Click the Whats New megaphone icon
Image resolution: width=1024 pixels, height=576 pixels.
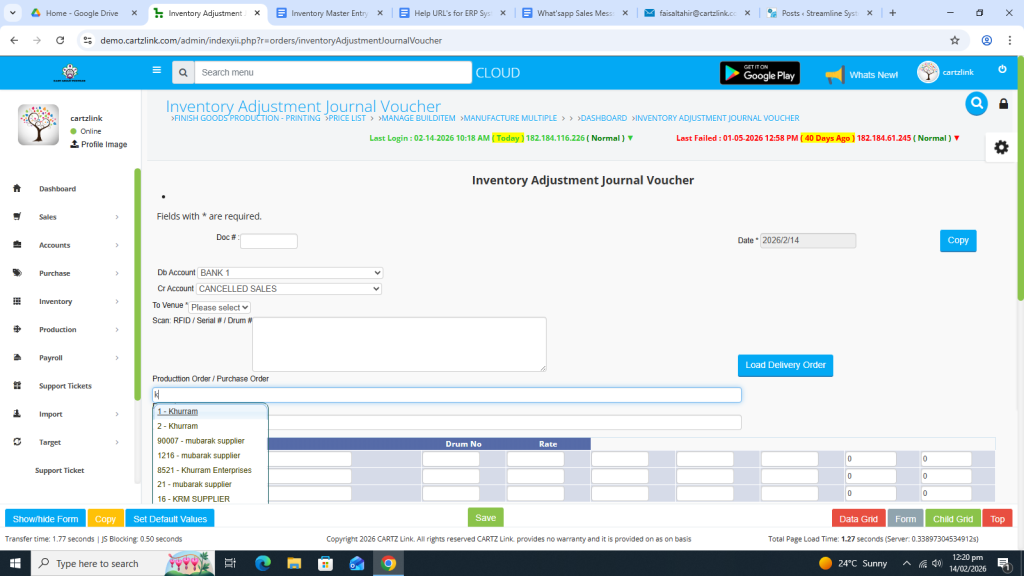click(x=834, y=75)
